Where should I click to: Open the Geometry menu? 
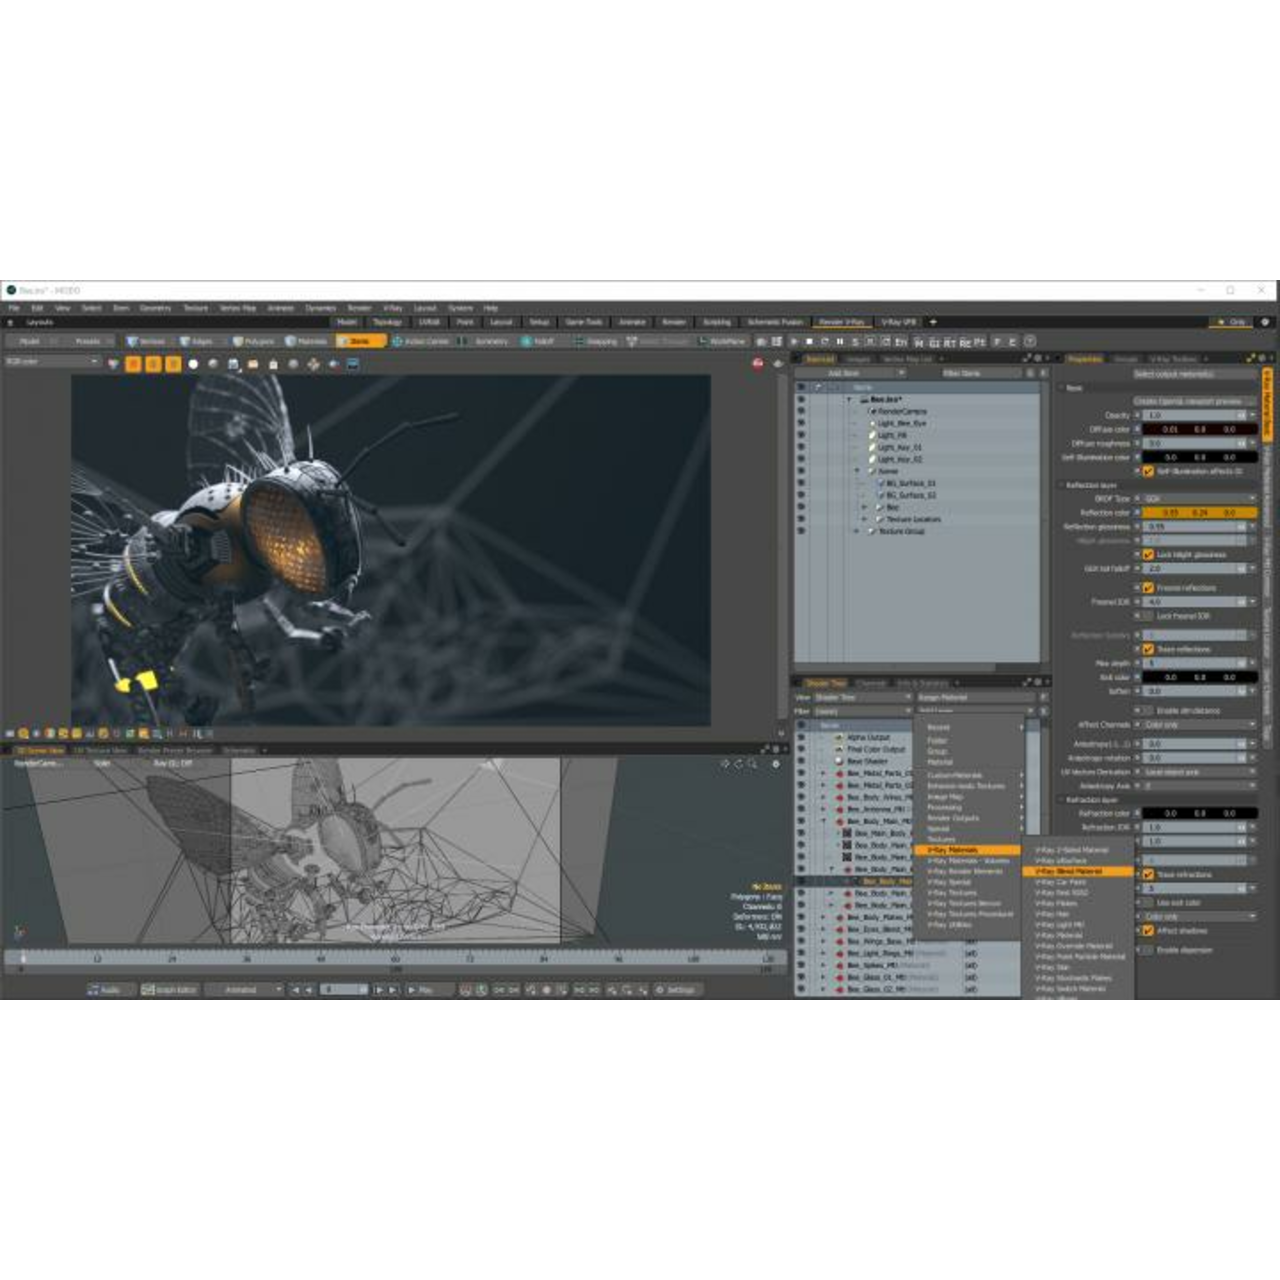coord(155,308)
